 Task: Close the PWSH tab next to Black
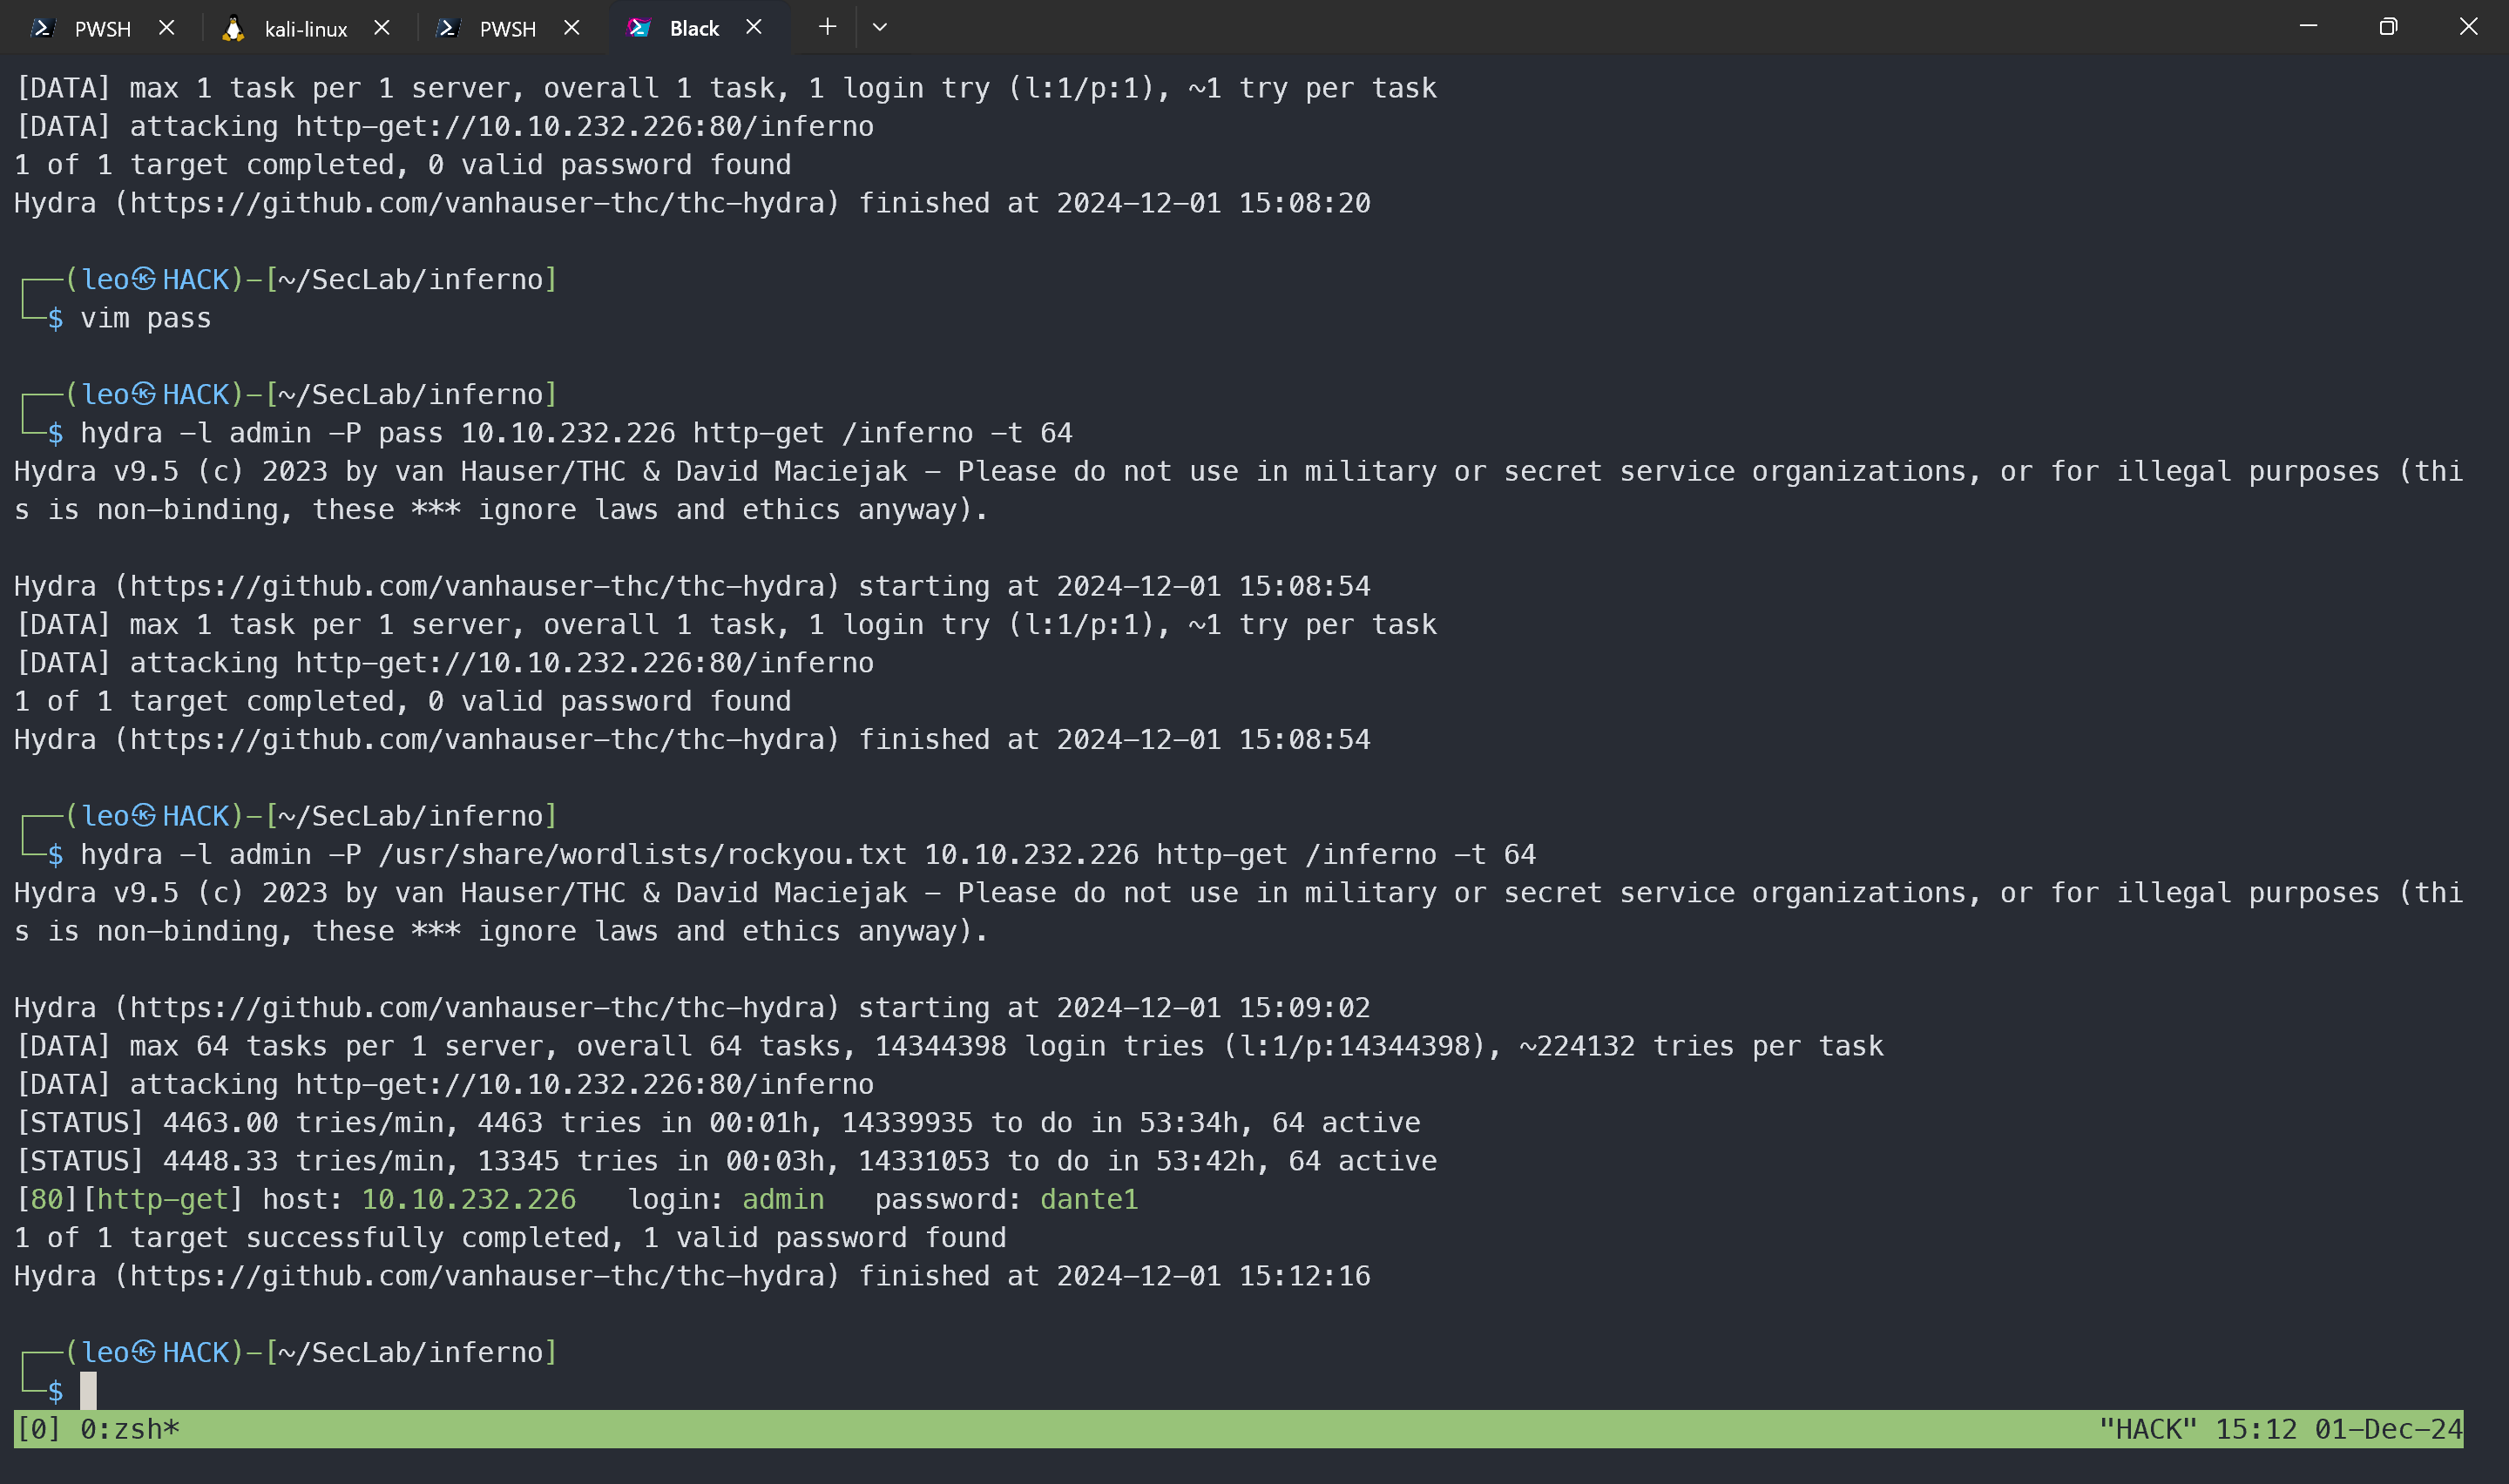[x=572, y=28]
